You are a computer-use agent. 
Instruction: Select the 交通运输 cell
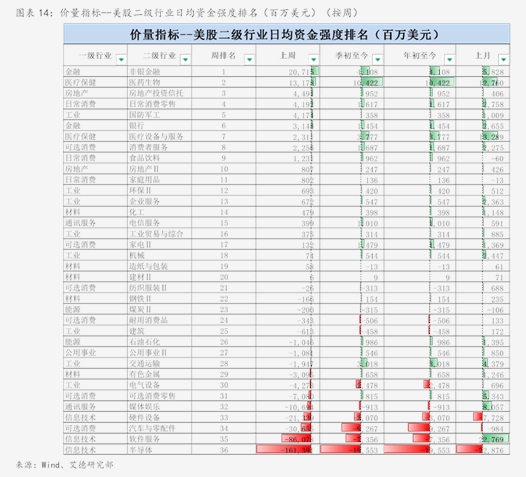160,363
